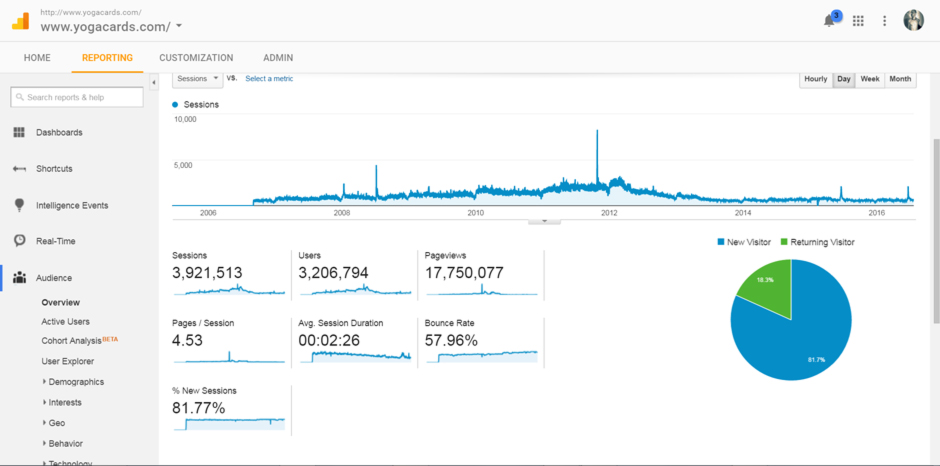Click the Intelligence Events lightbulb icon
Screen dimensions: 940x466
pyautogui.click(x=19, y=205)
